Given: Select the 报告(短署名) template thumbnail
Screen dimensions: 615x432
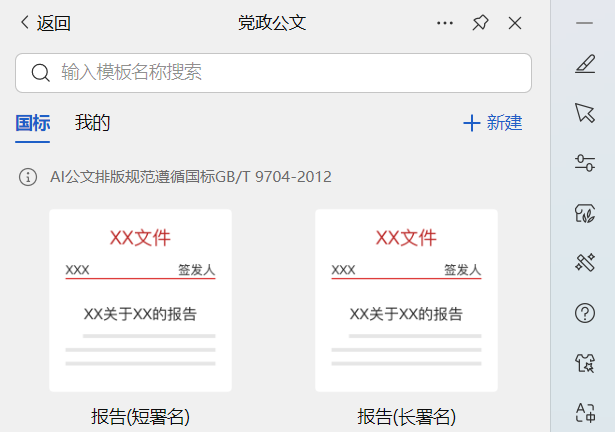Looking at the screenshot, I should (140, 301).
